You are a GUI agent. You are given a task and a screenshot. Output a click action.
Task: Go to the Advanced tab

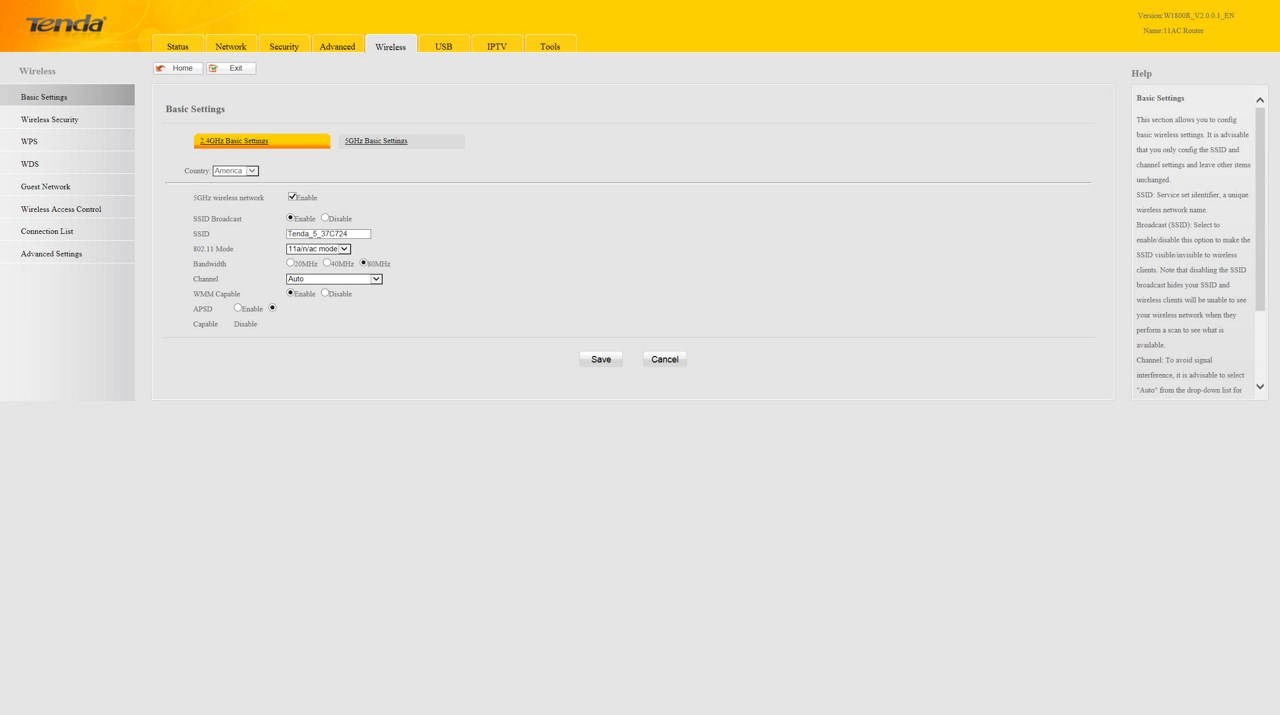(x=337, y=44)
